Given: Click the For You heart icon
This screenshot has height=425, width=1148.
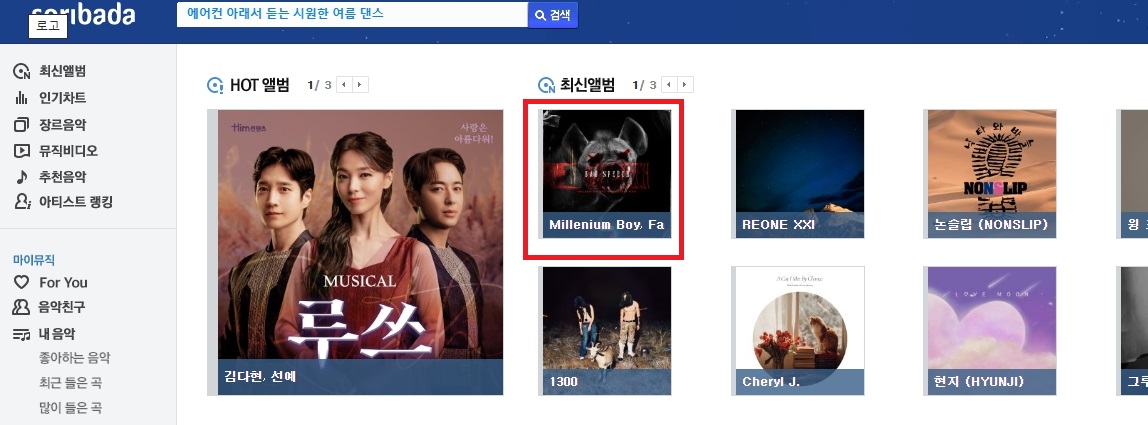Looking at the screenshot, I should [22, 282].
